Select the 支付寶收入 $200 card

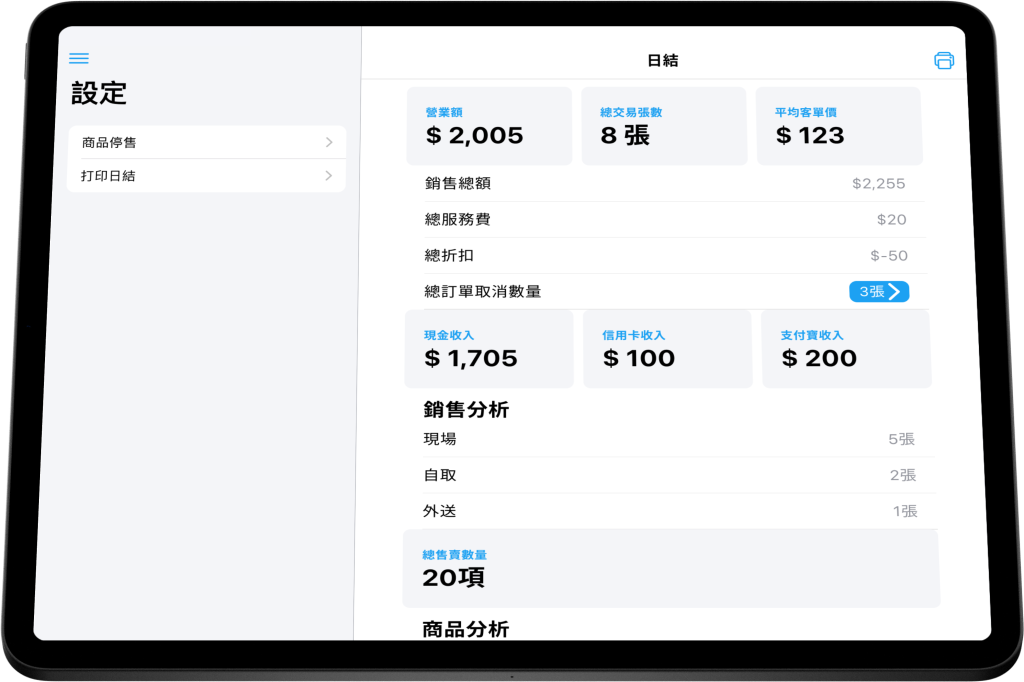(846, 349)
